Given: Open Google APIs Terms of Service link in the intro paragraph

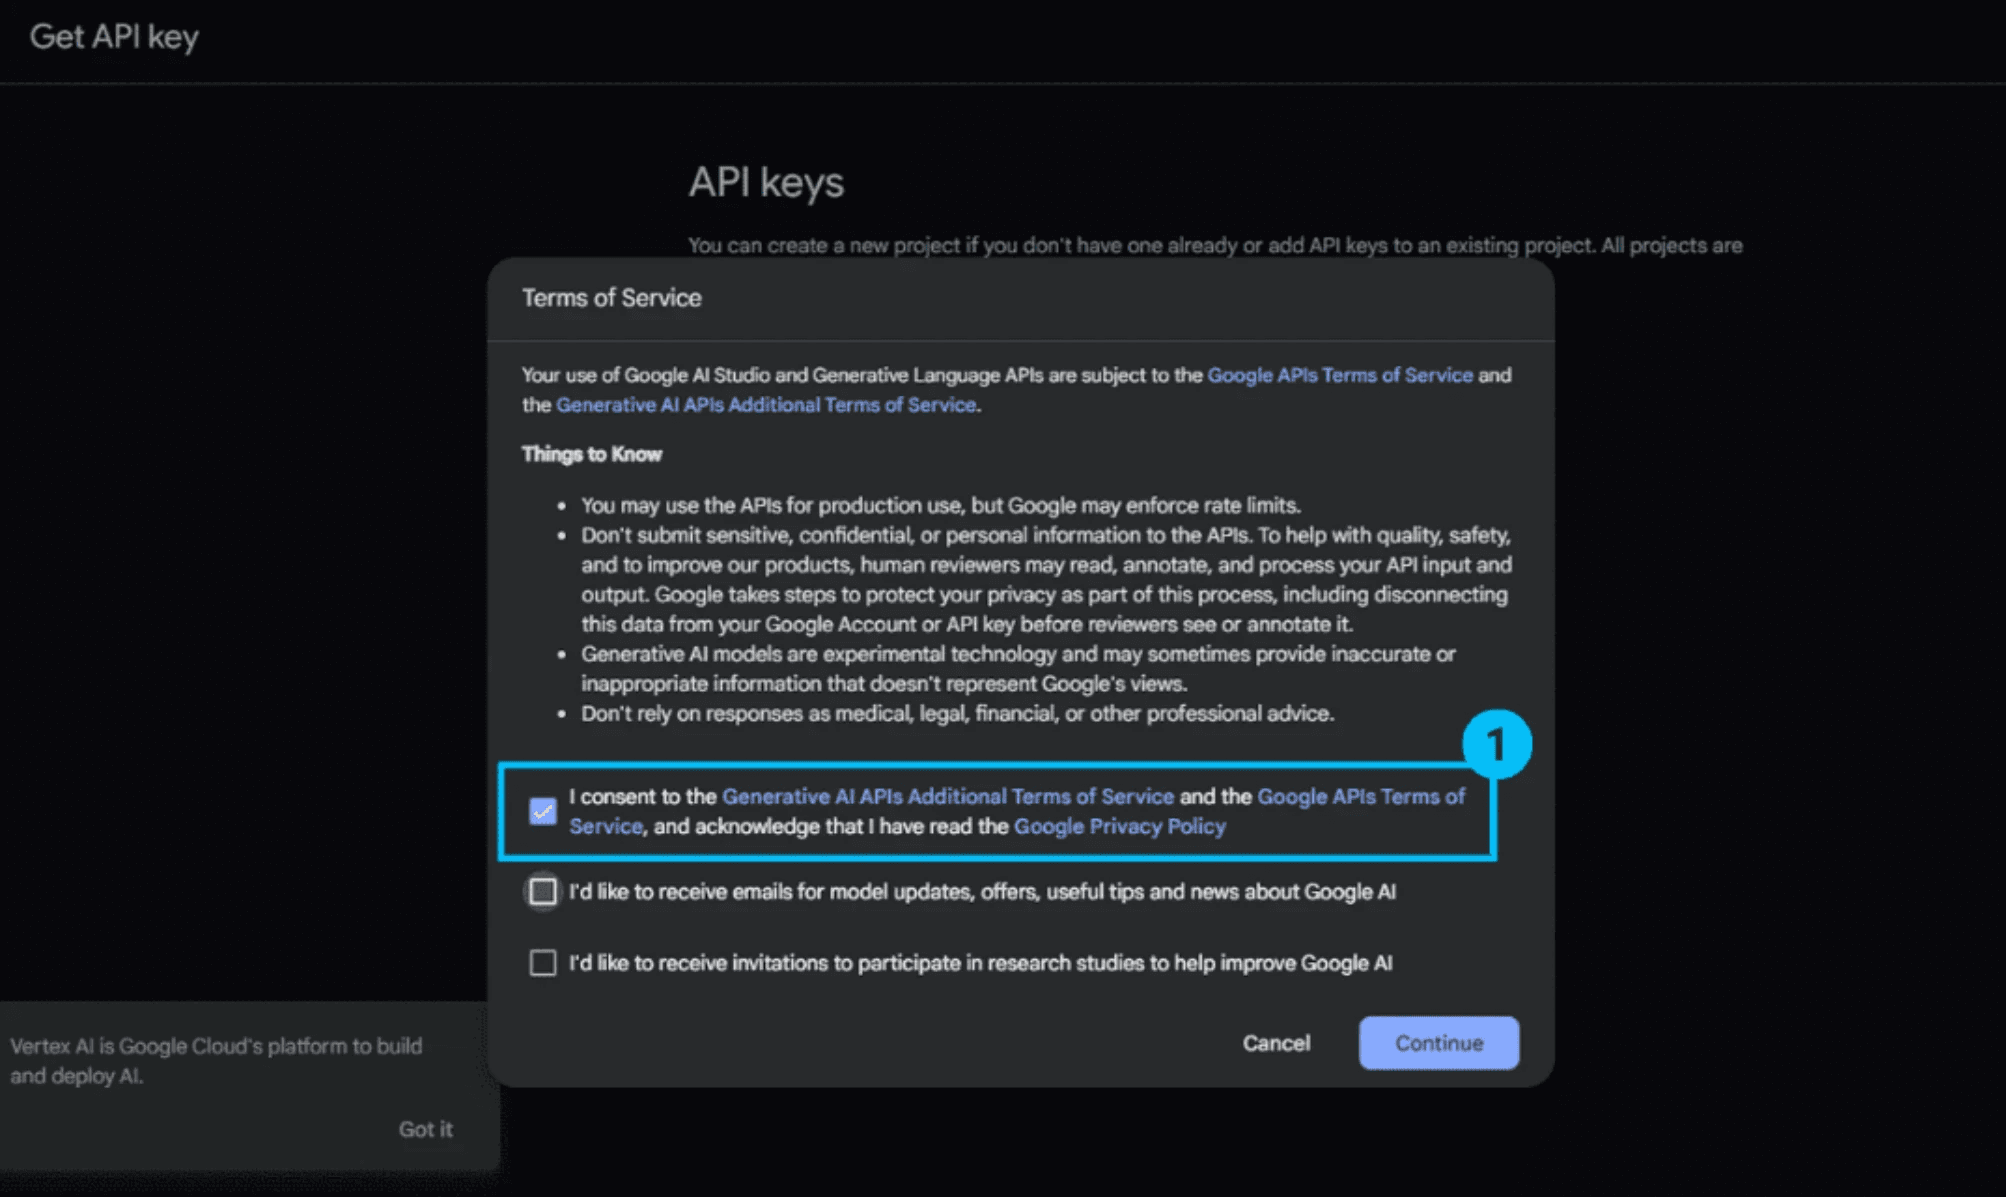Looking at the screenshot, I should click(1340, 375).
